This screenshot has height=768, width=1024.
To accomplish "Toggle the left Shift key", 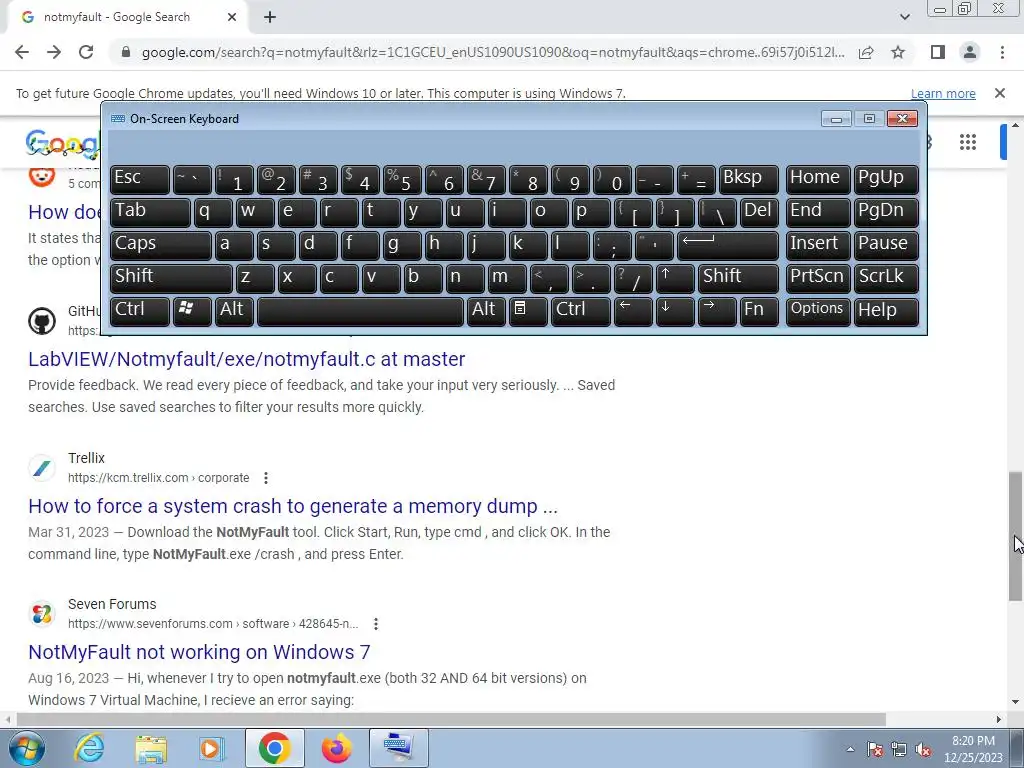I will click(171, 278).
